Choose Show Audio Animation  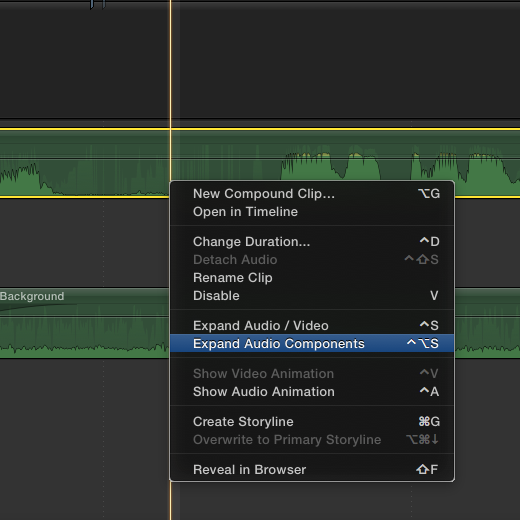pos(312,392)
